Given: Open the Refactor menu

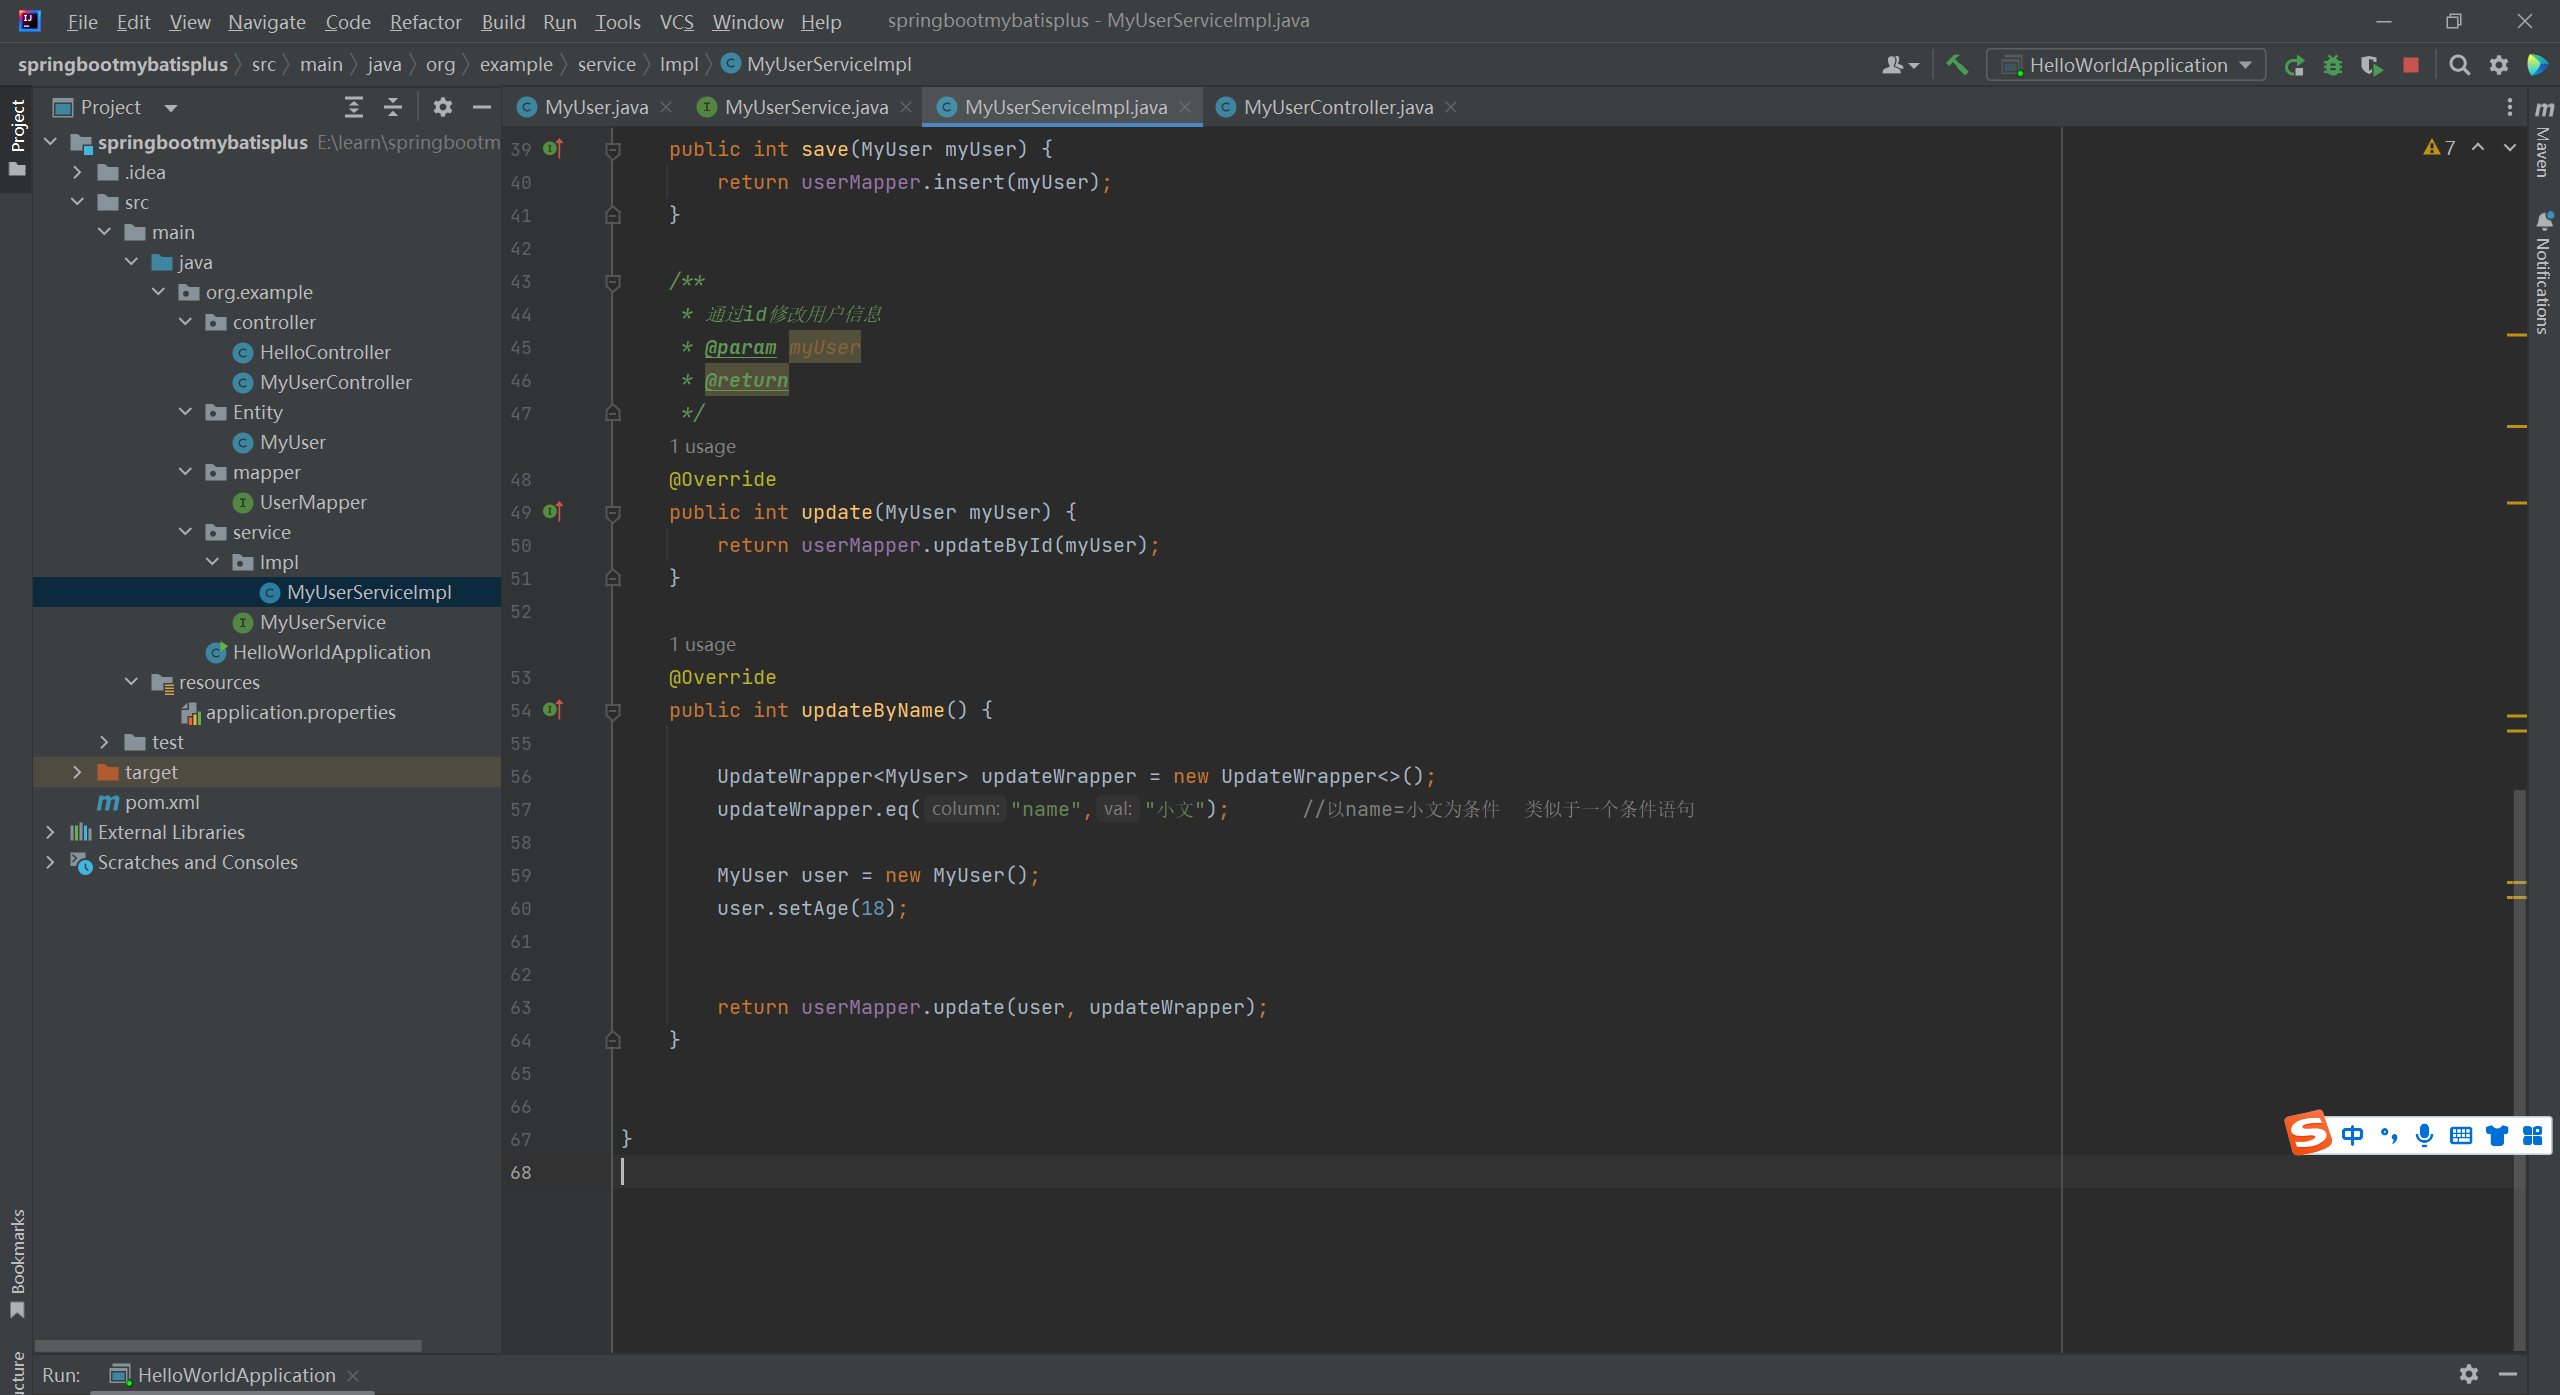Looking at the screenshot, I should (x=425, y=22).
